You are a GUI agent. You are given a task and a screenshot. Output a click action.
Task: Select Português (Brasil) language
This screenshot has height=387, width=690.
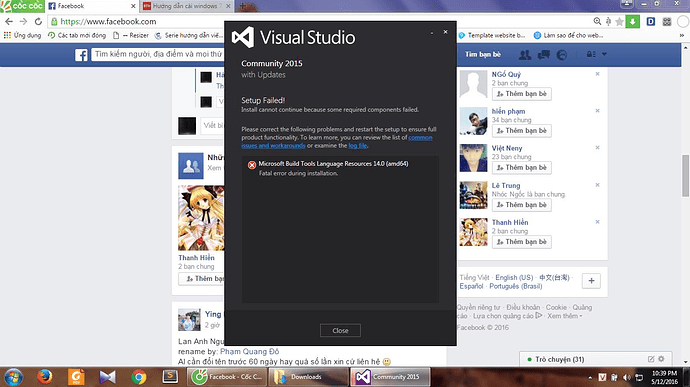[515, 286]
